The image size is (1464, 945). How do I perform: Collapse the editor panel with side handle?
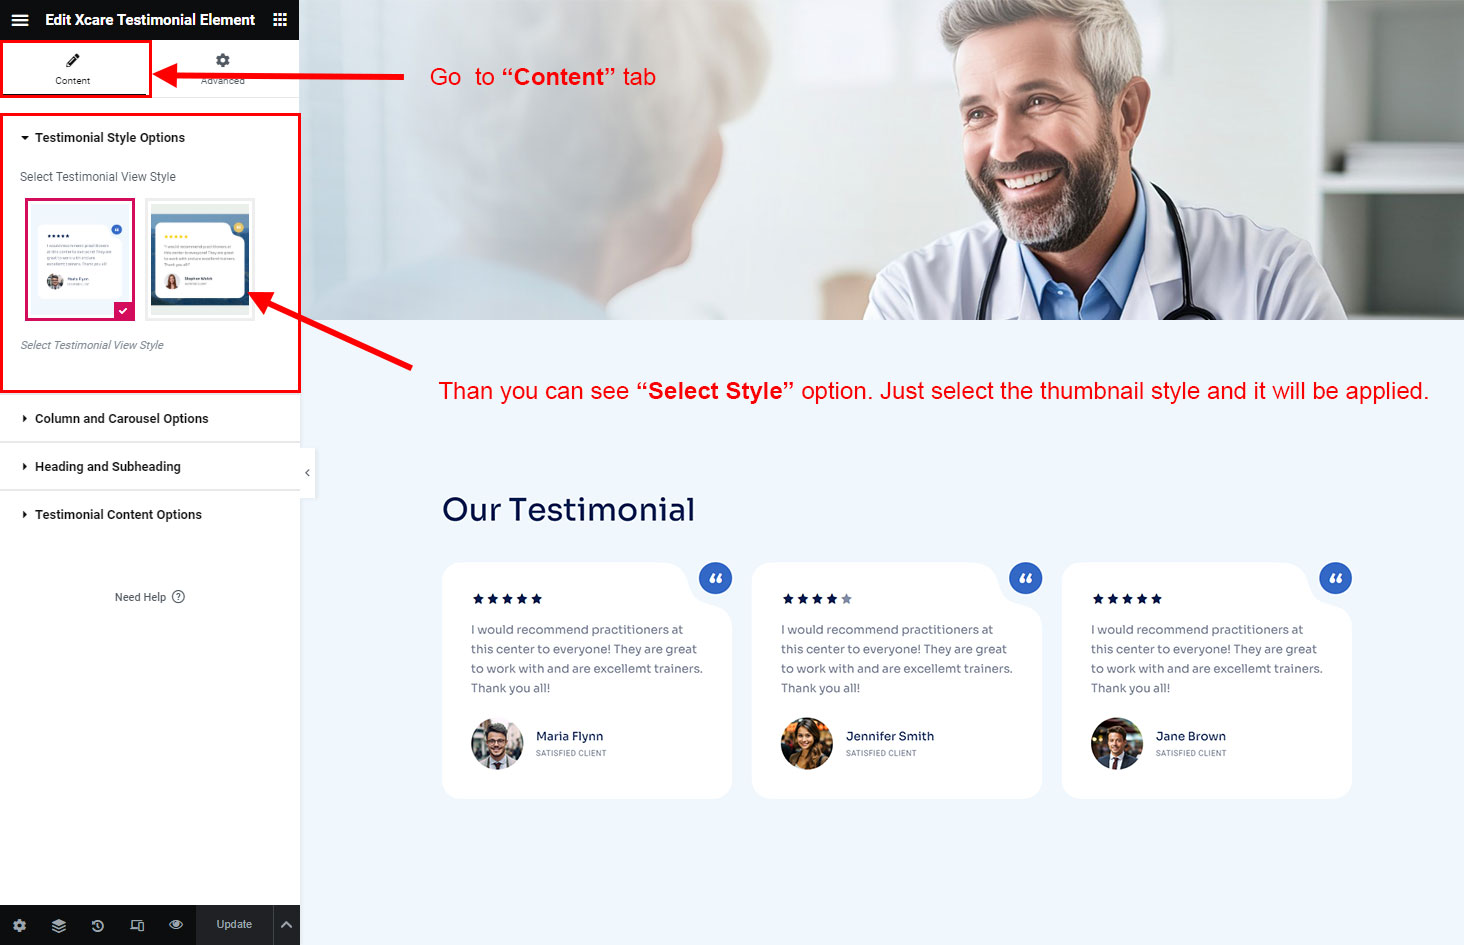307,473
